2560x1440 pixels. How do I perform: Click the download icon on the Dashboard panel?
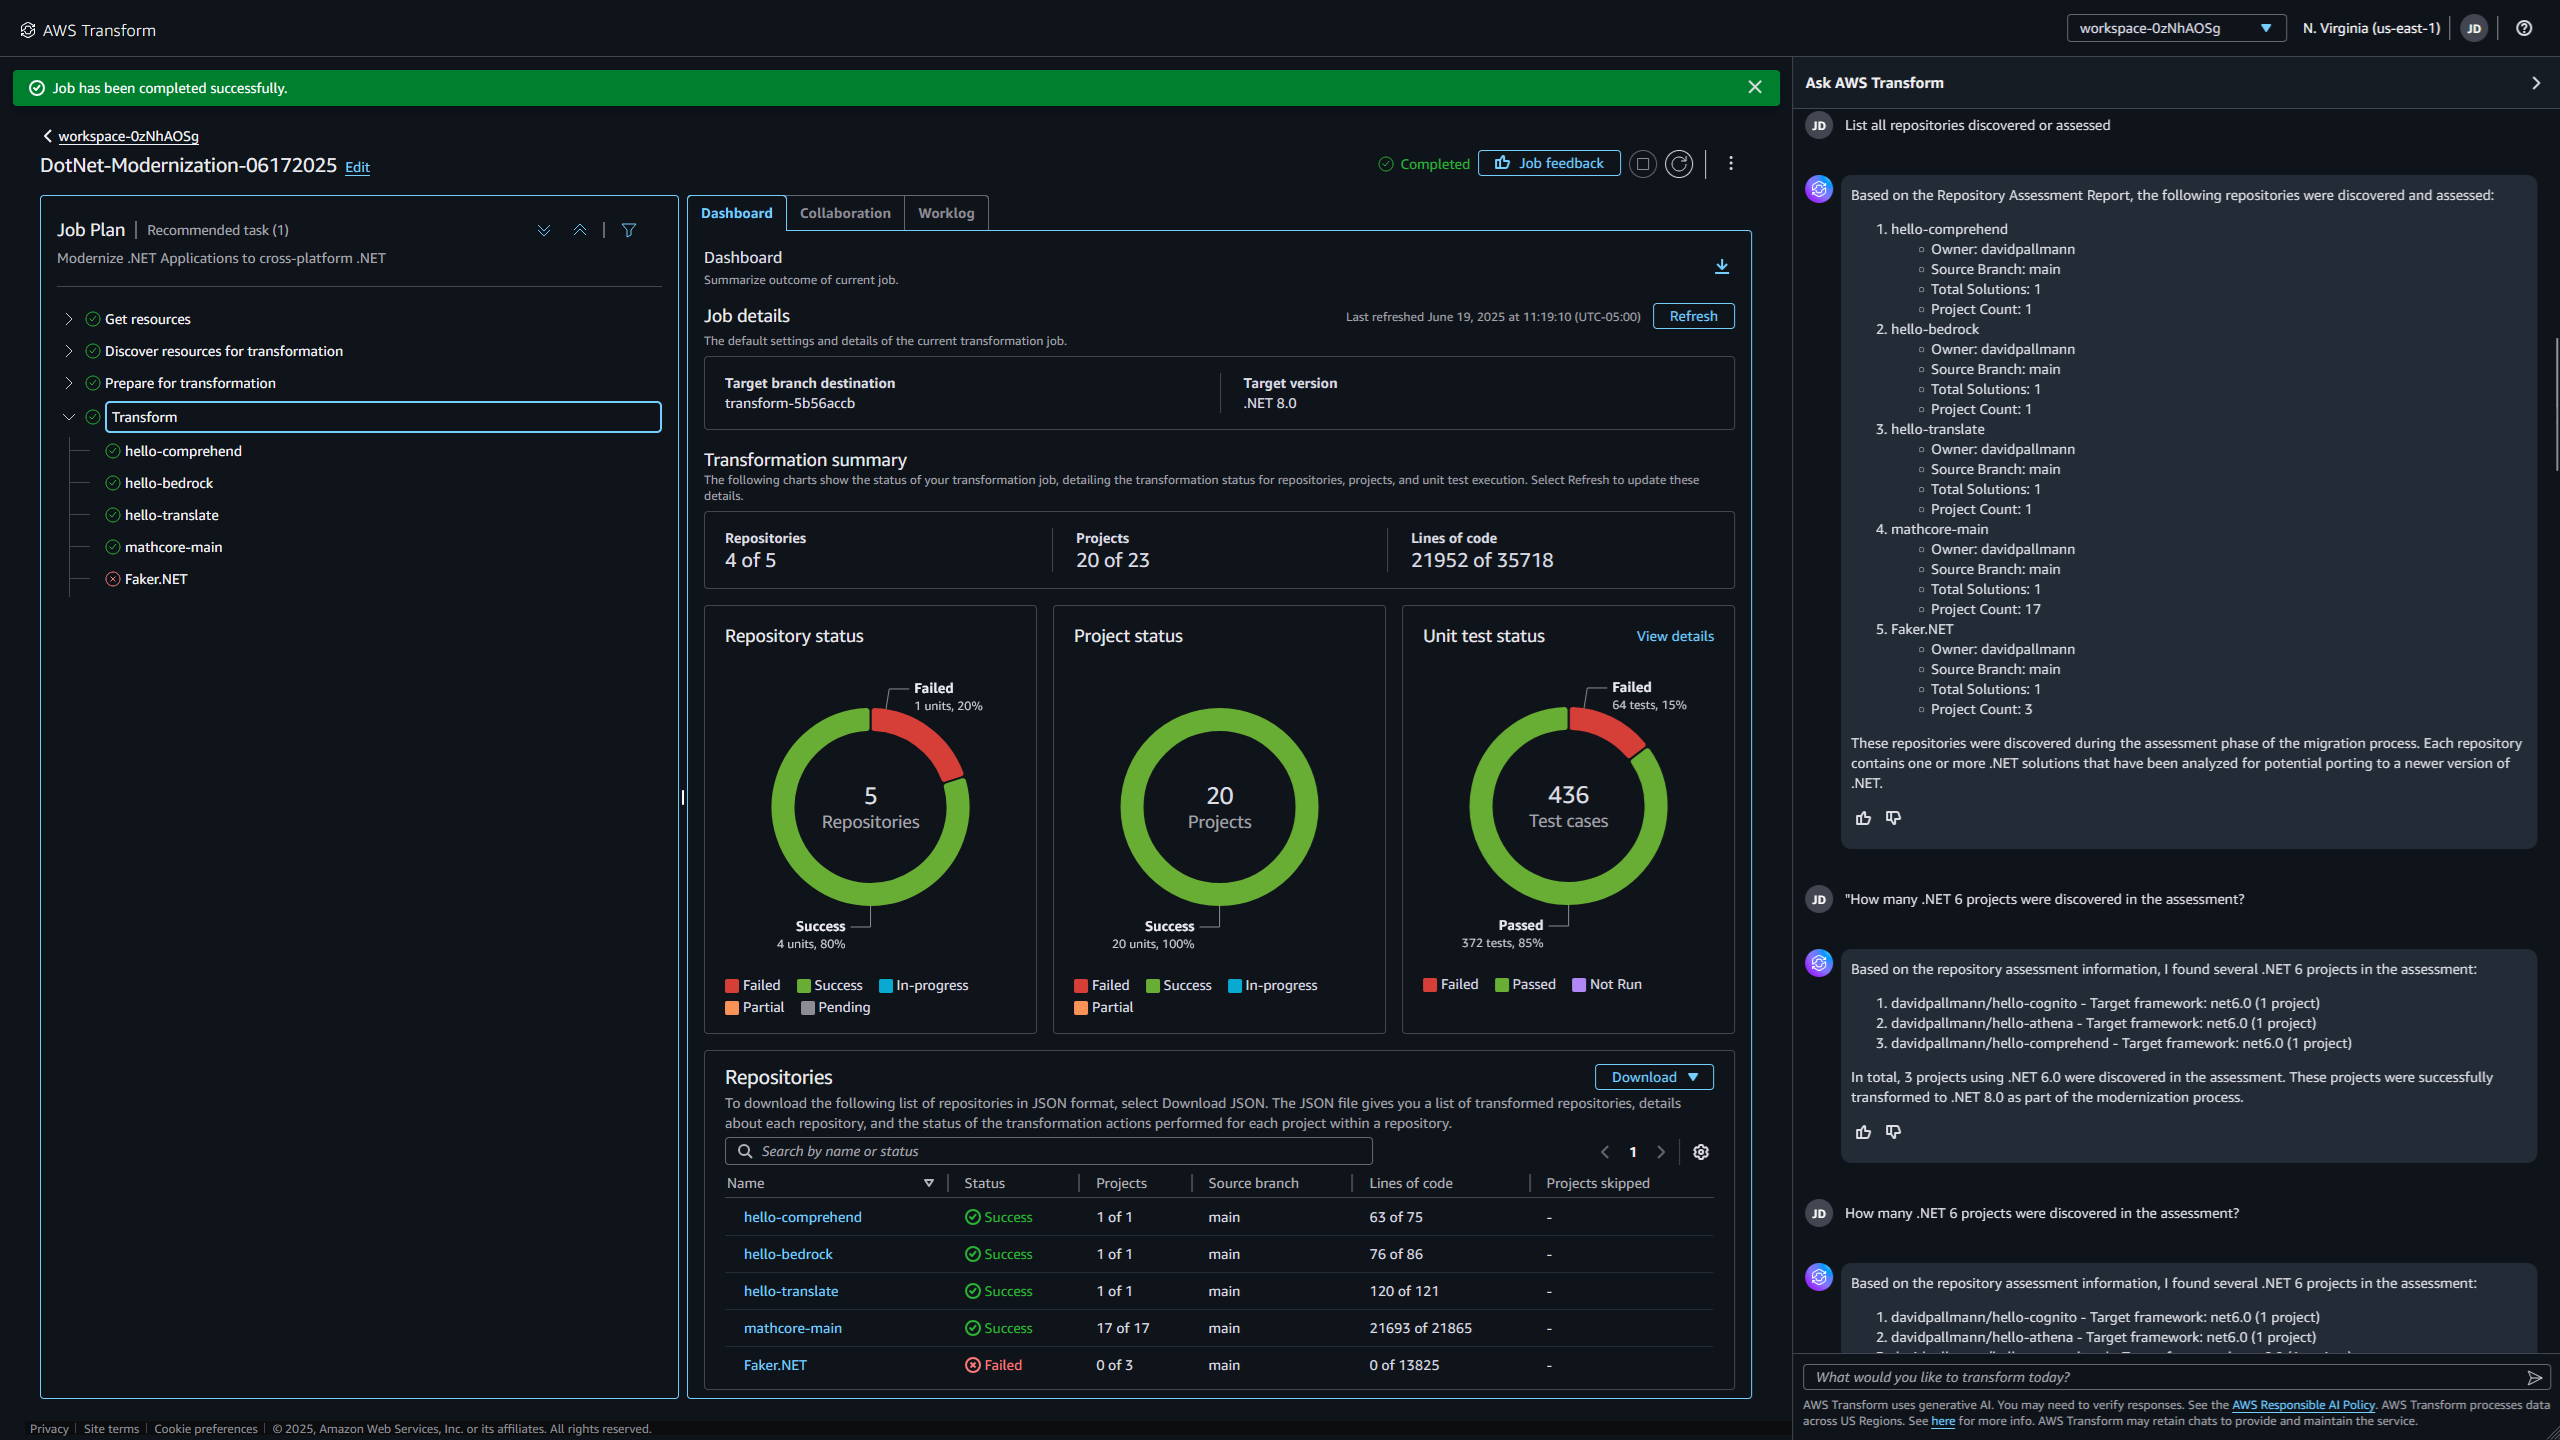click(1722, 265)
